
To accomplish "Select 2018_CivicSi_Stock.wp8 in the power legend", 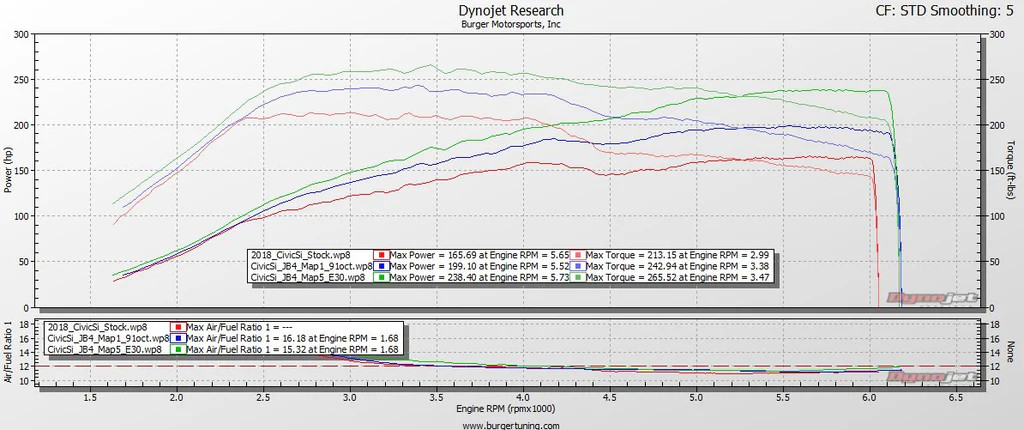I will pos(300,255).
